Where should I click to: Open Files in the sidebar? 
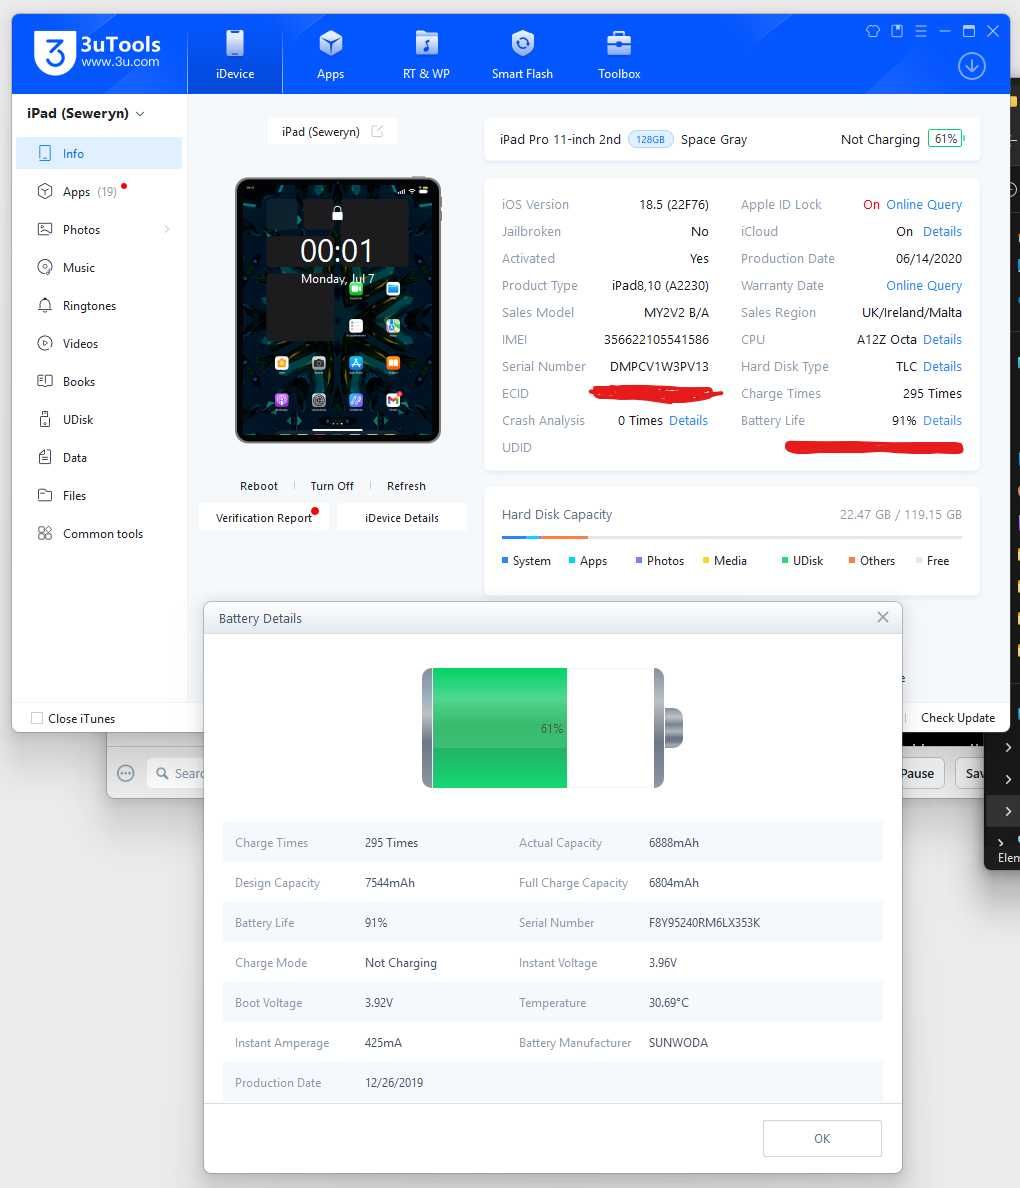pos(99,496)
